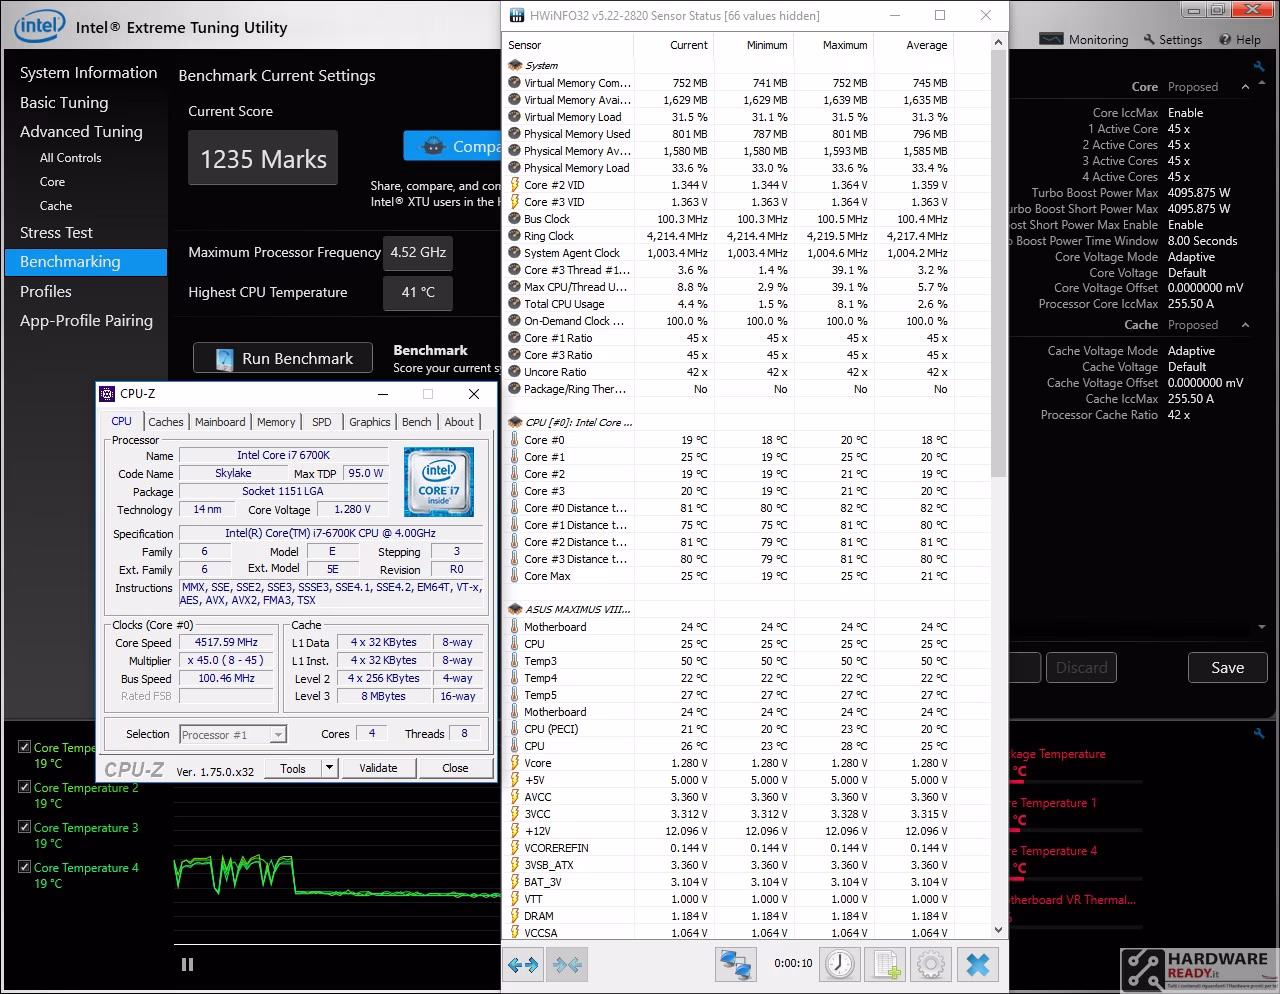Viewport: 1280px width, 994px height.
Task: Open the HWiNFO remote network computers icon
Action: 735,965
